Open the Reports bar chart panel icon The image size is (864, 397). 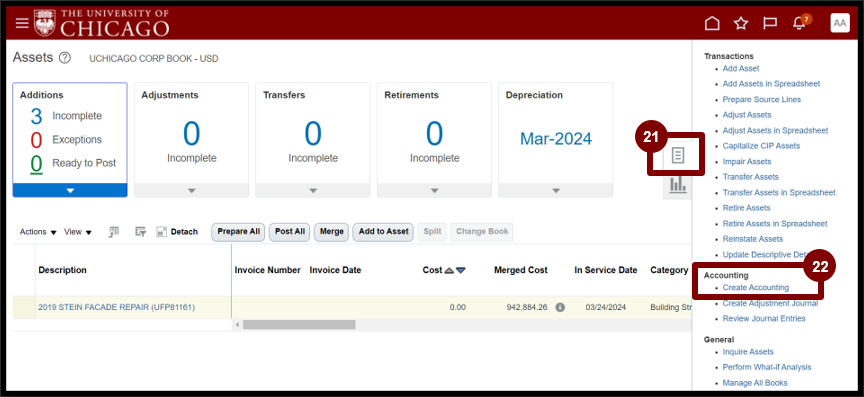tap(678, 185)
